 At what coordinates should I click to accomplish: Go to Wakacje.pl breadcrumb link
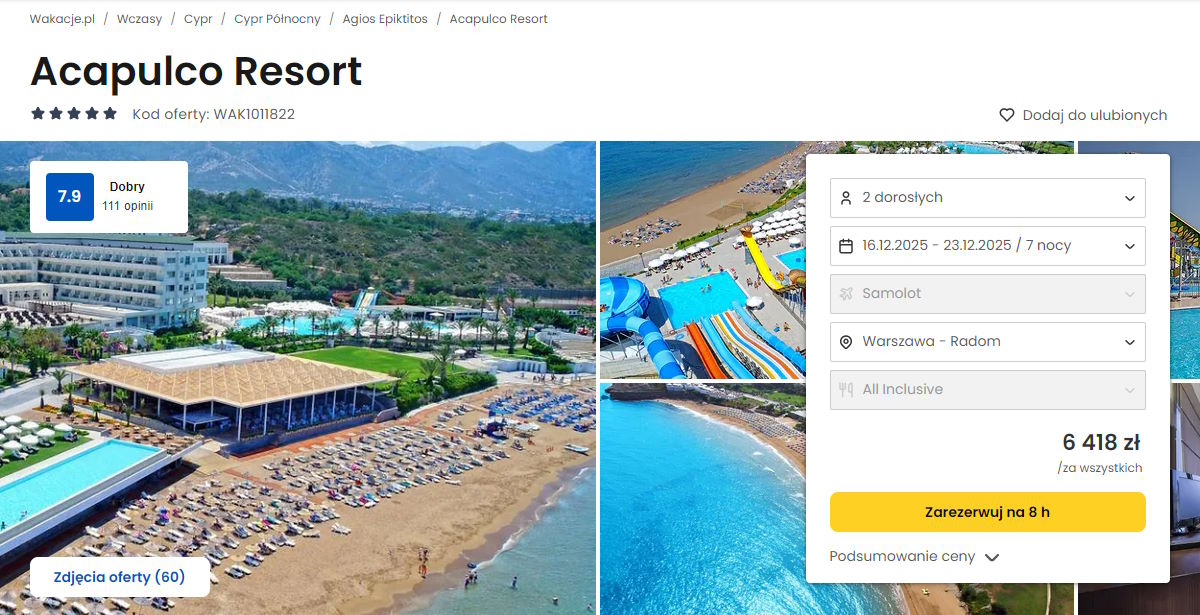point(62,19)
